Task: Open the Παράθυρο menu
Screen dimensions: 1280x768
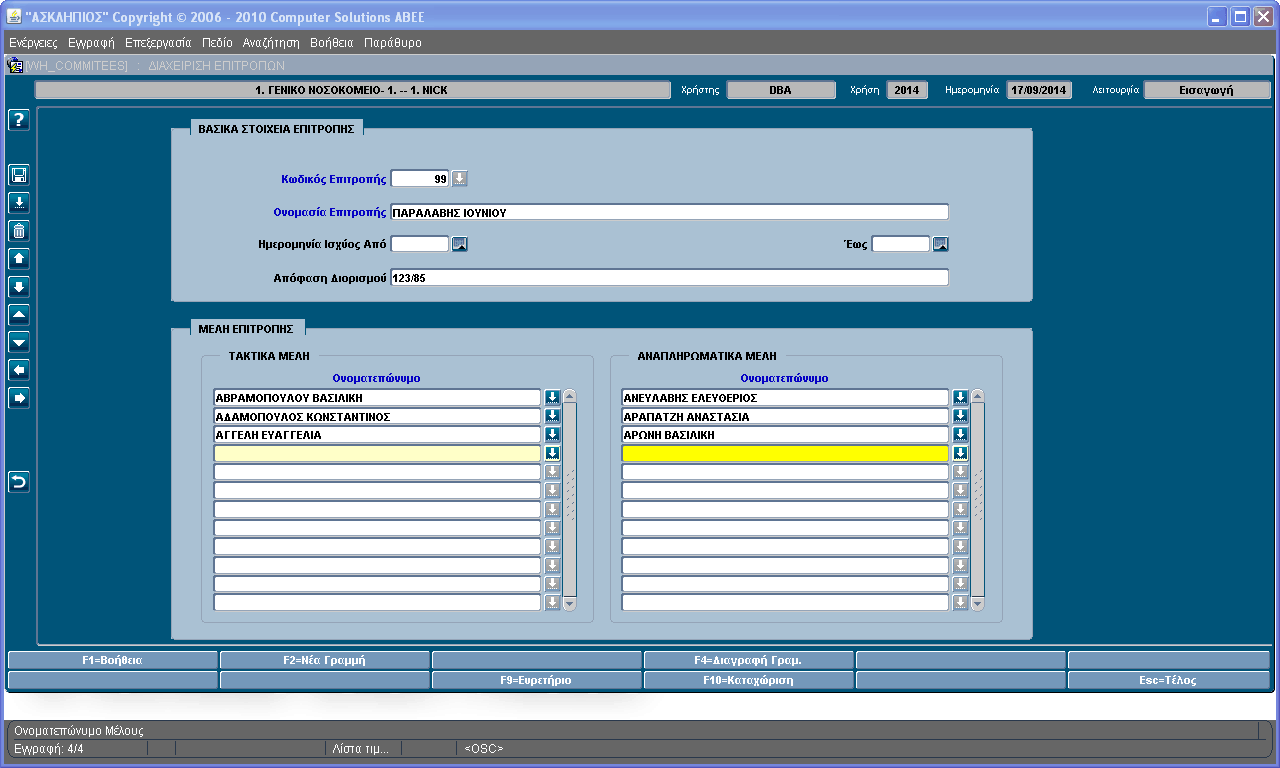Action: click(393, 43)
